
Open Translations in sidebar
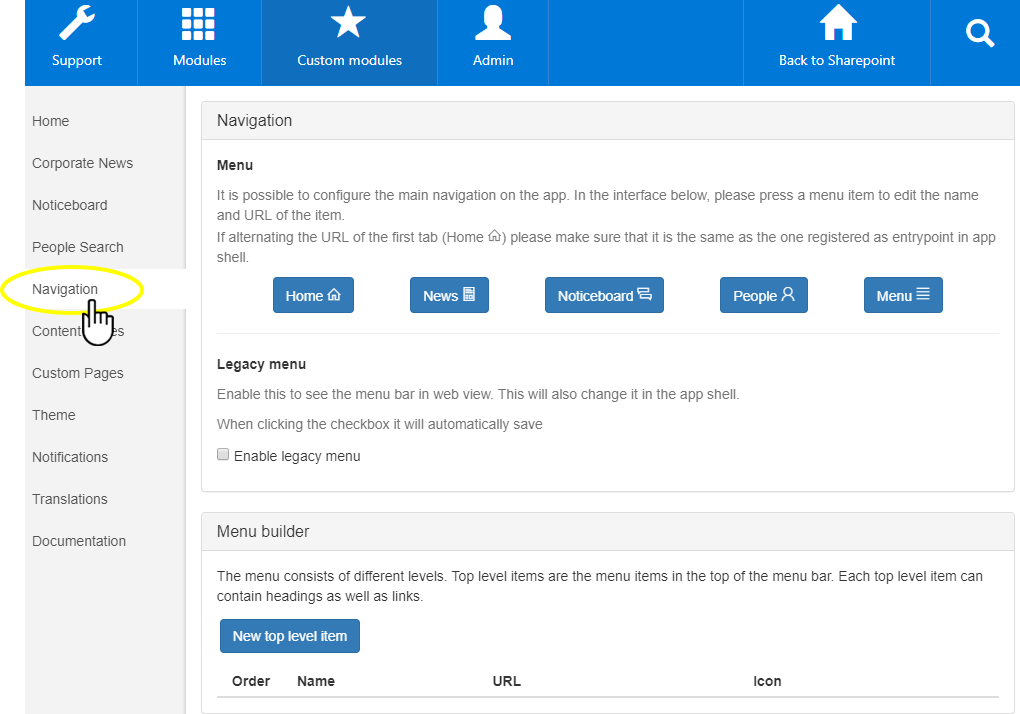[70, 499]
